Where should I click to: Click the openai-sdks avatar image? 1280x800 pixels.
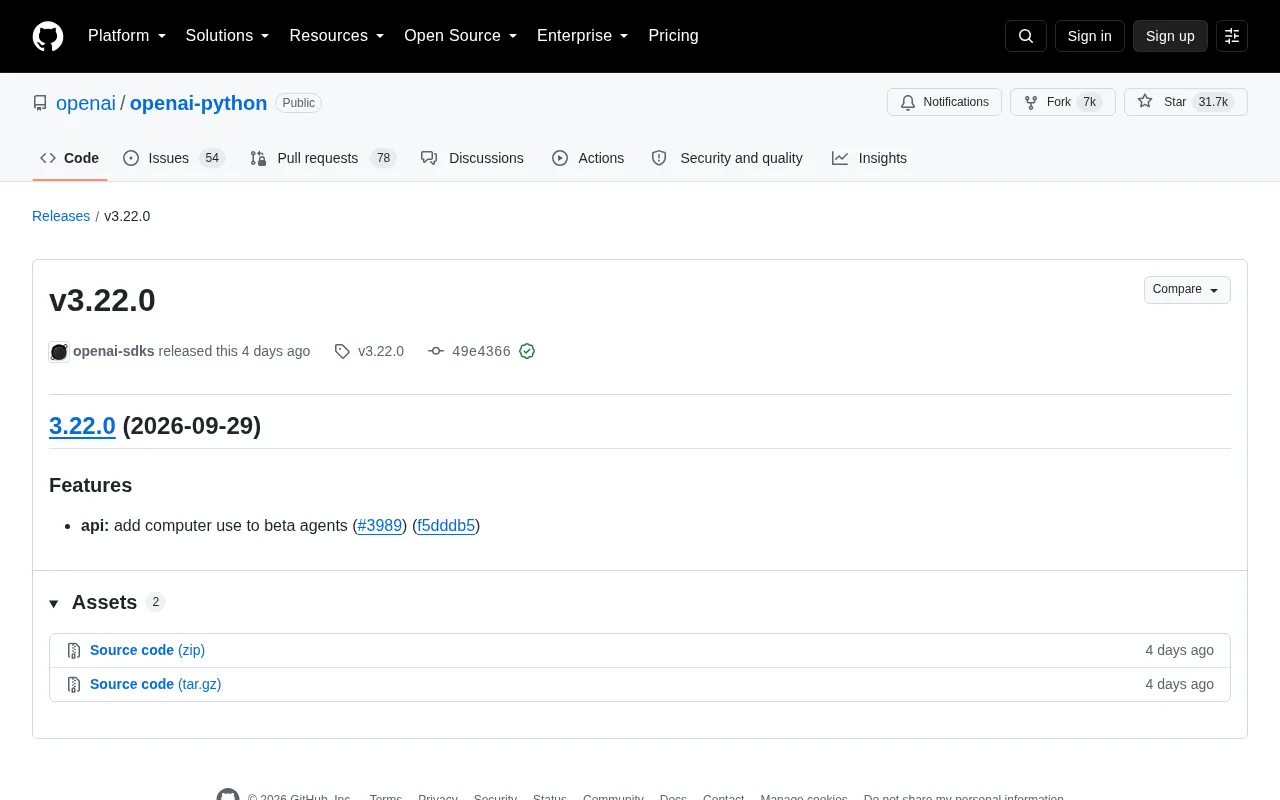click(x=59, y=352)
